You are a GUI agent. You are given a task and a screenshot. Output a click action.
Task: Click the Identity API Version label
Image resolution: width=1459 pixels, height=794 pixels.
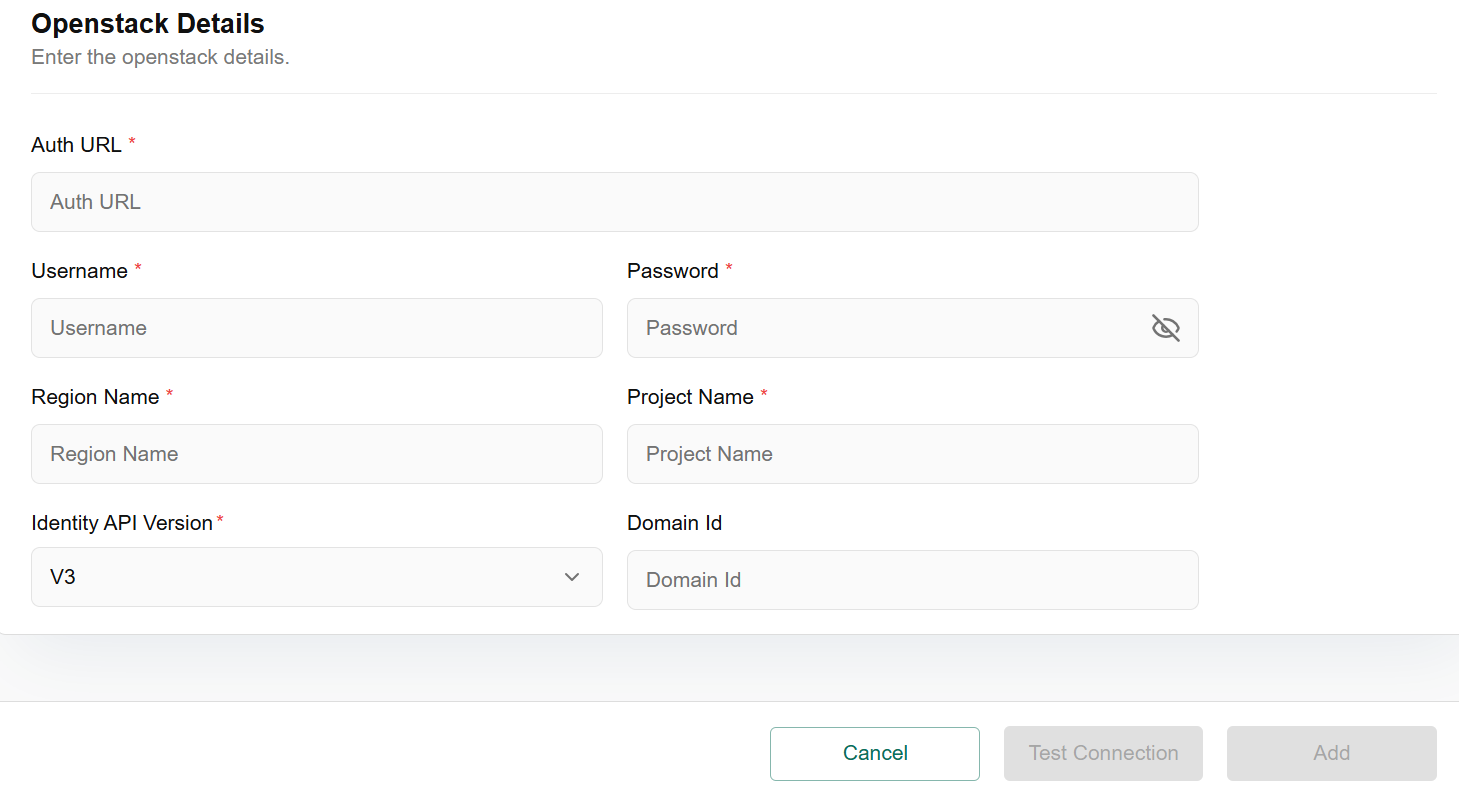pos(122,523)
